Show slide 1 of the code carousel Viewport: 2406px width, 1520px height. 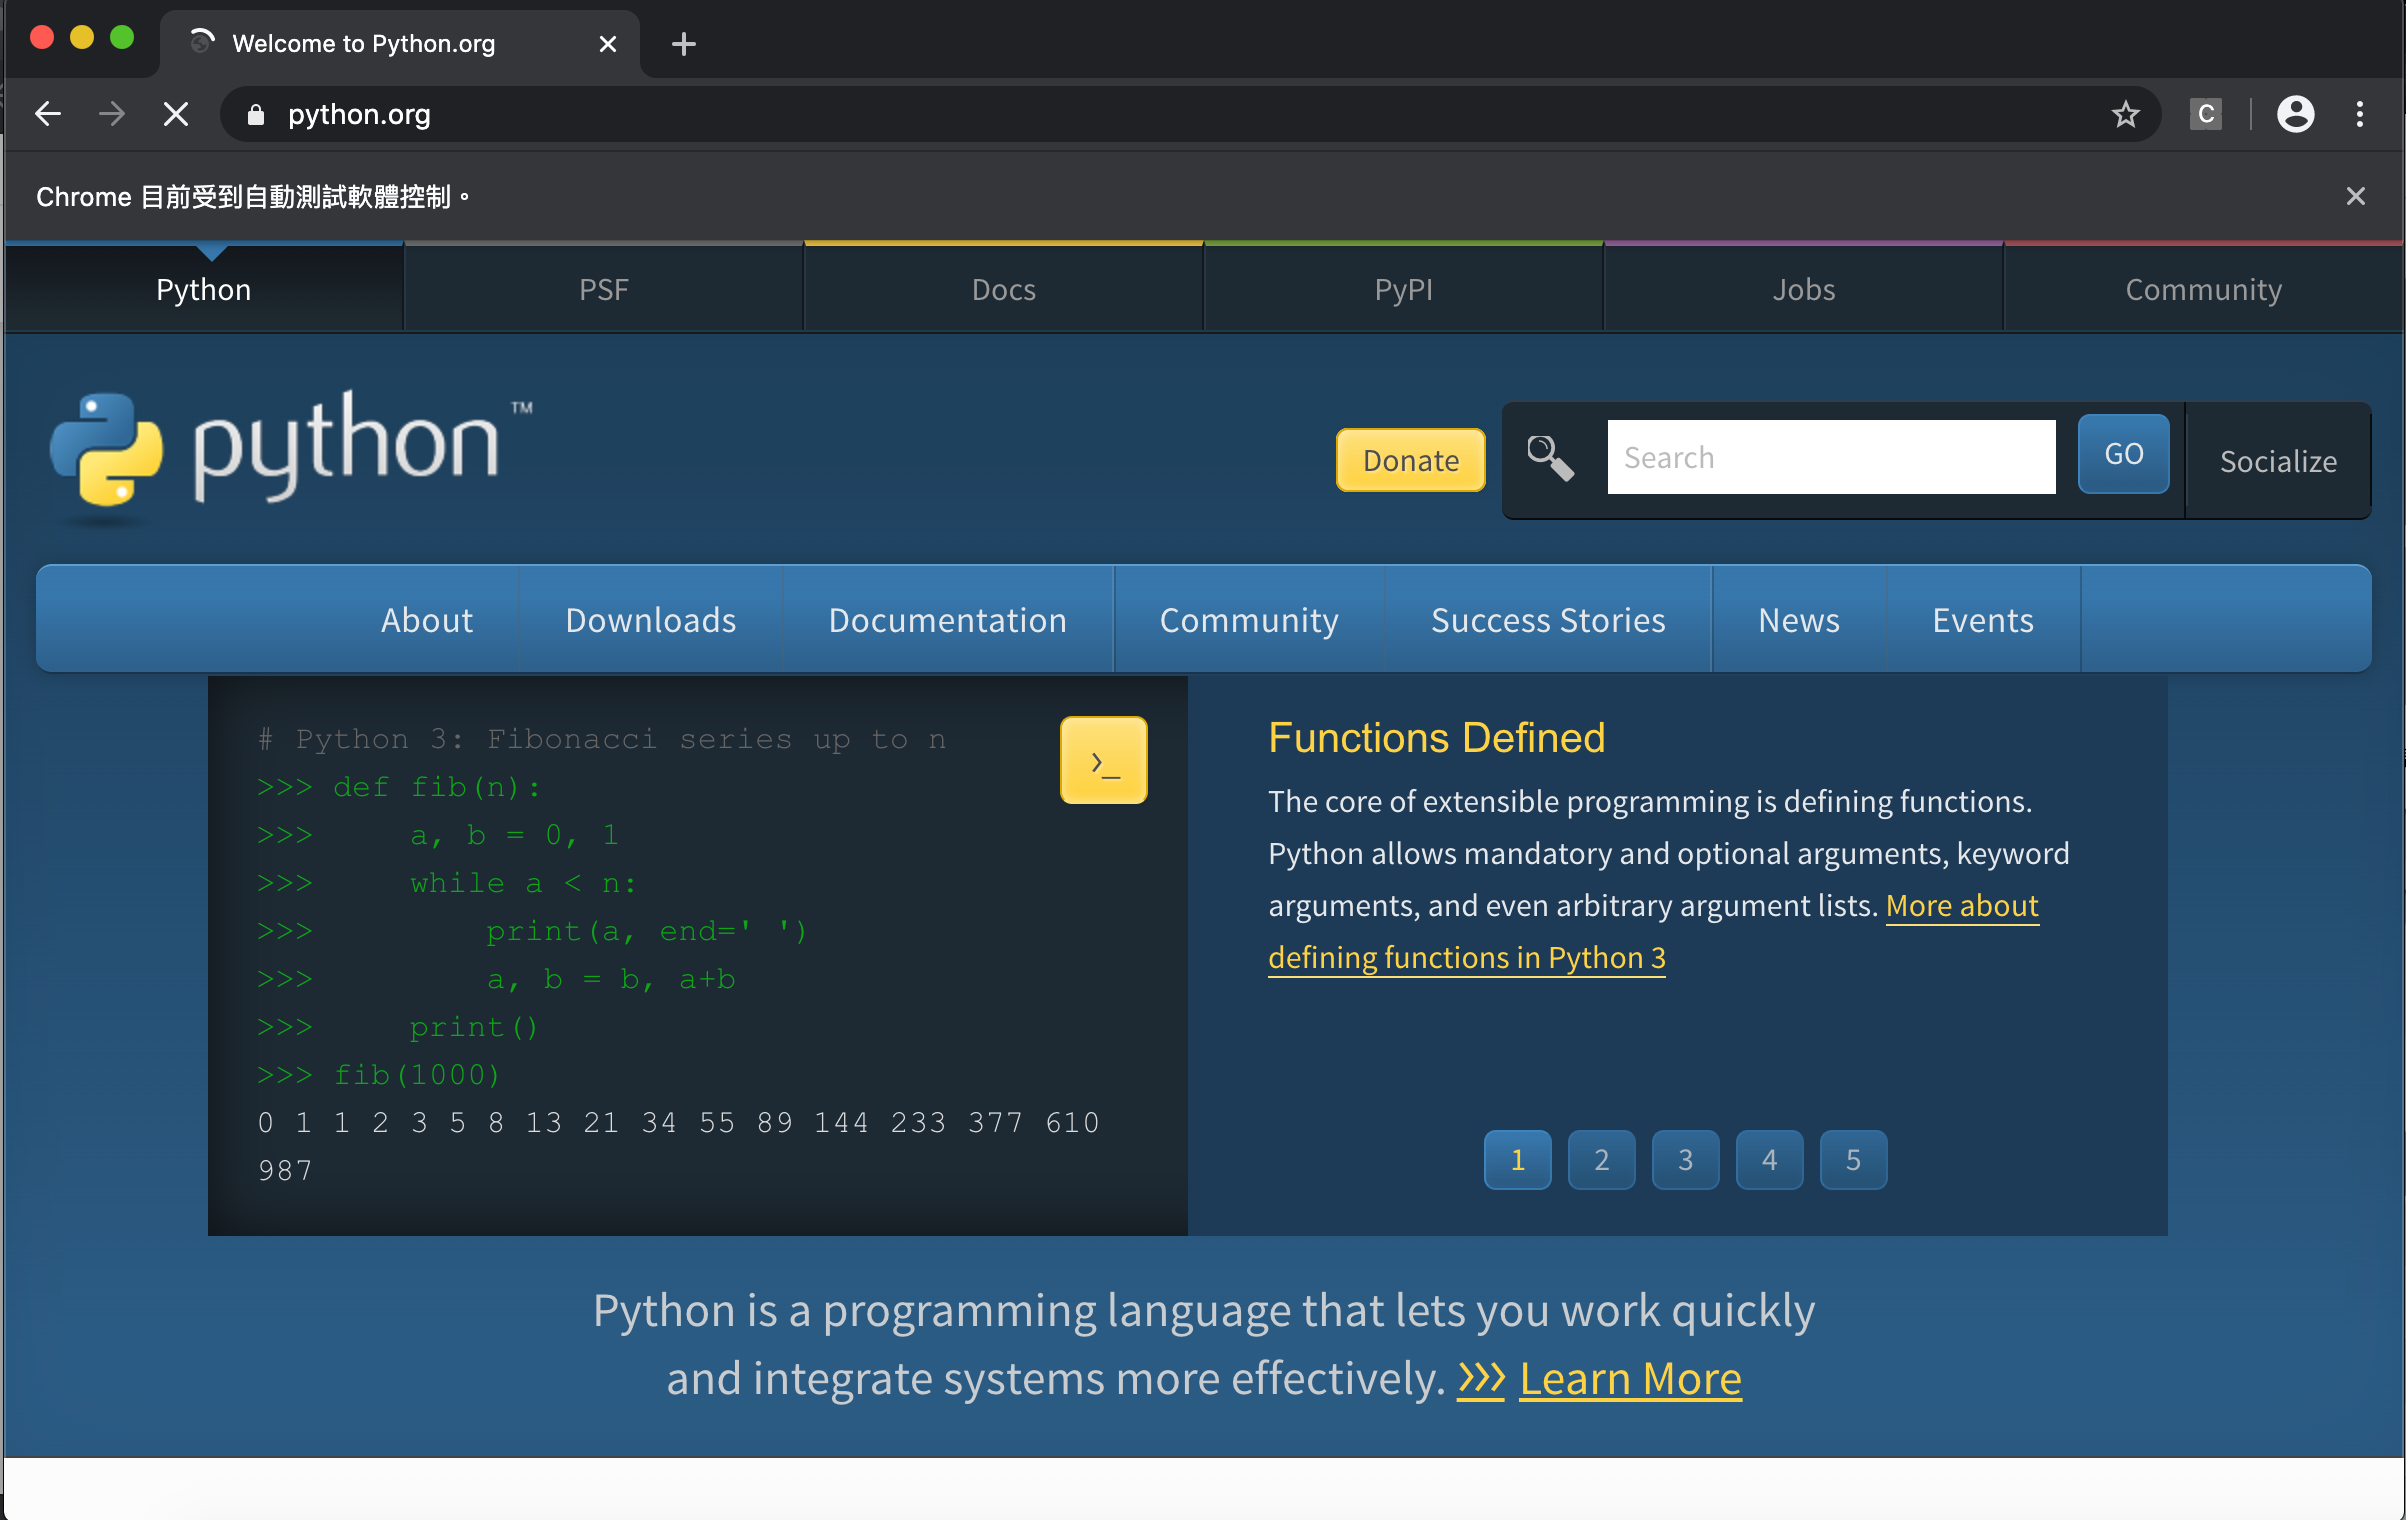1518,1160
